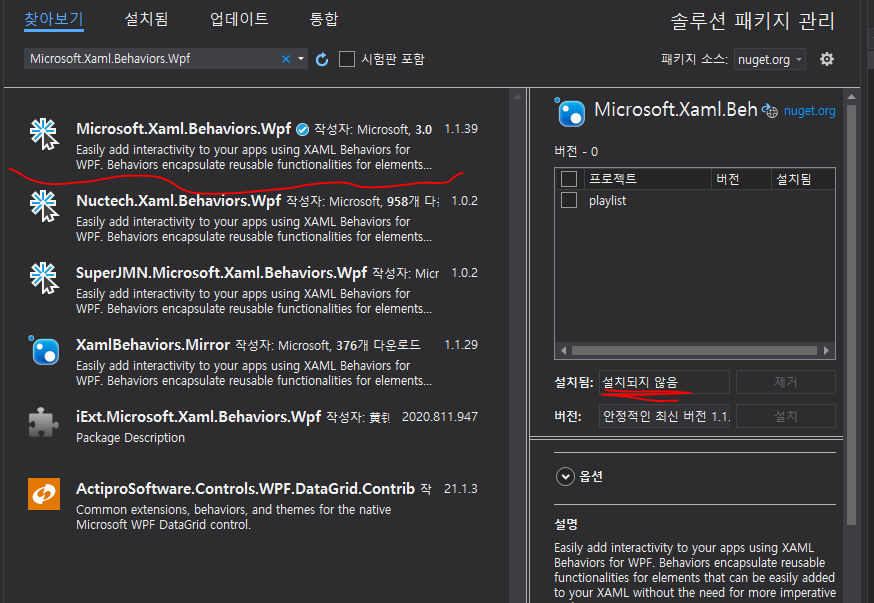Click the package list scroll up arrow
This screenshot has width=874, height=603.
(x=517, y=97)
